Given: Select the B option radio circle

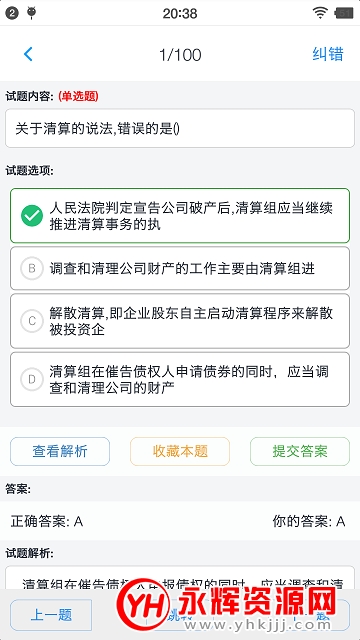Looking at the screenshot, I should pos(32,268).
